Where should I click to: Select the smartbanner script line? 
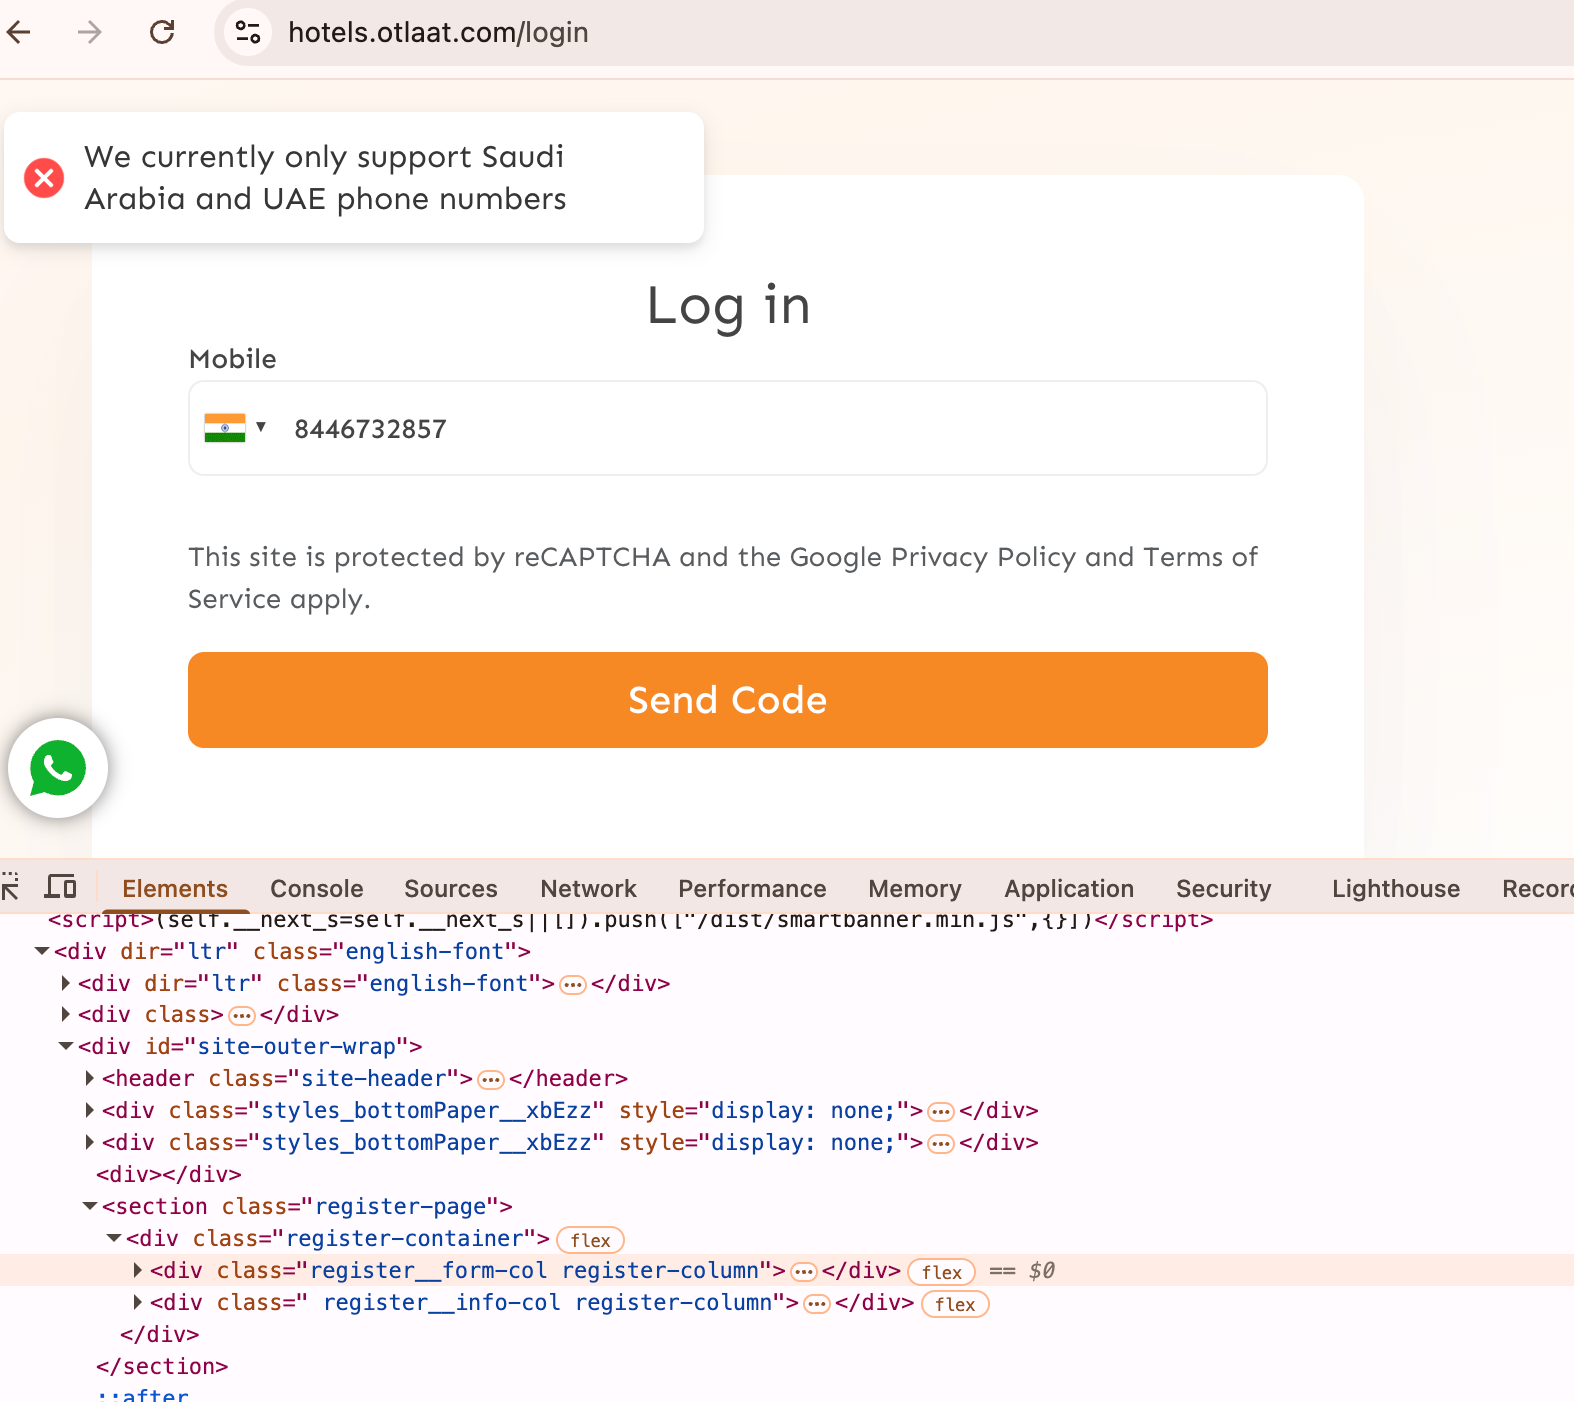pos(630,919)
